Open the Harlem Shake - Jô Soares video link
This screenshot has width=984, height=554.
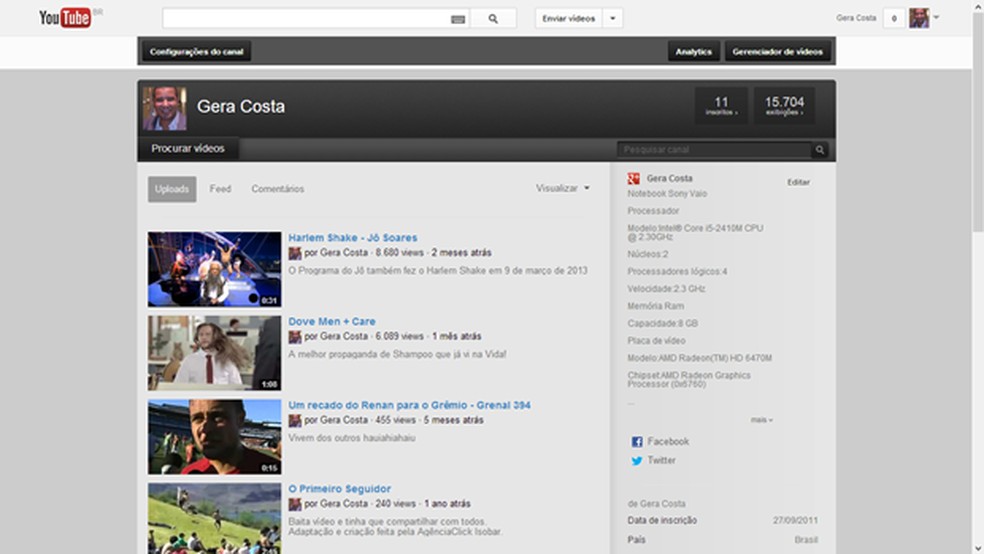(353, 238)
